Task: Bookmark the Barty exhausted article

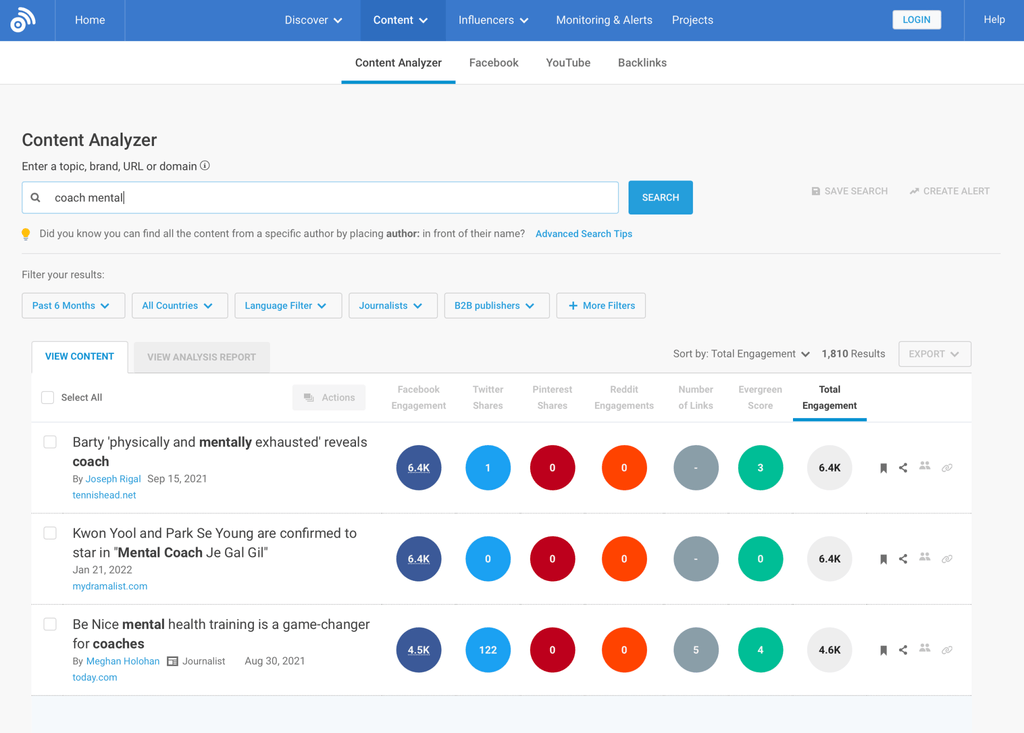Action: pyautogui.click(x=883, y=468)
